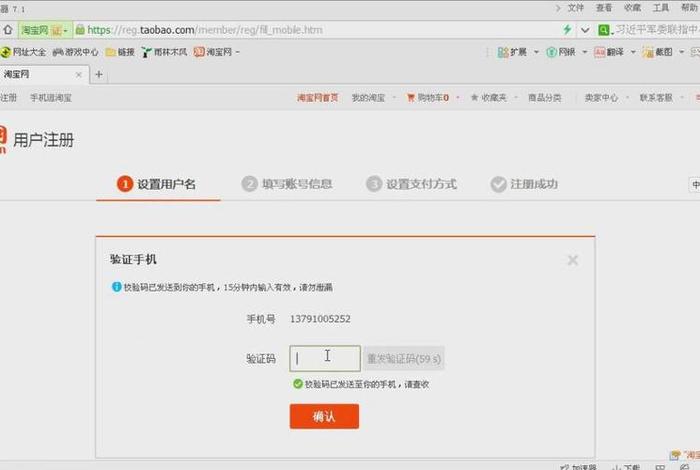Click the 重发验证码 resend button
700x470 pixels.
point(404,358)
